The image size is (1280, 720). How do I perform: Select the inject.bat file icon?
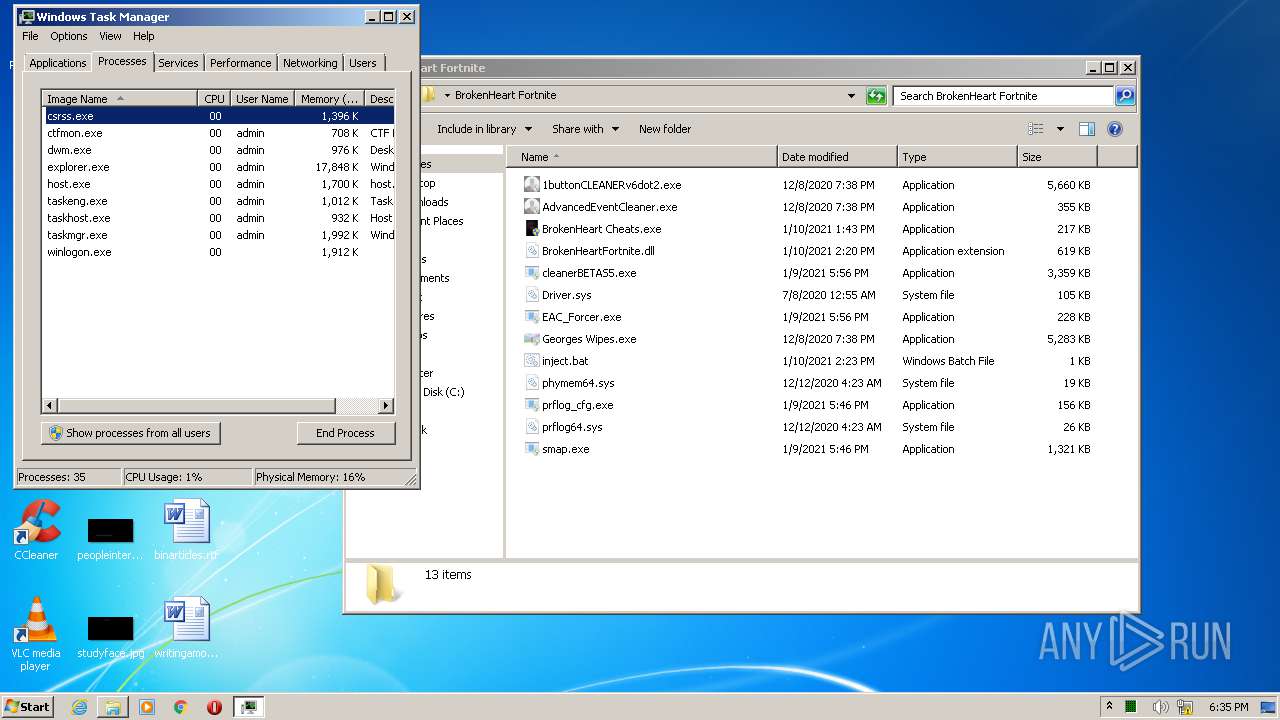click(x=532, y=361)
